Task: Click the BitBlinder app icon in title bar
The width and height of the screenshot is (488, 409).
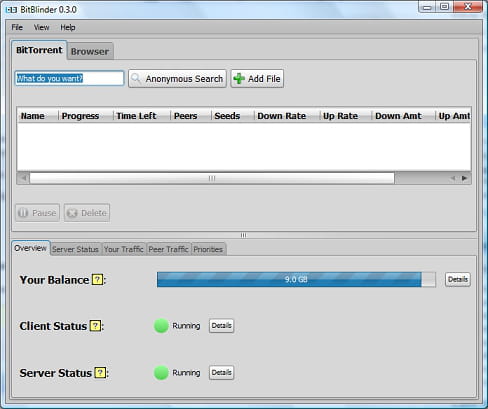Action: (11, 10)
